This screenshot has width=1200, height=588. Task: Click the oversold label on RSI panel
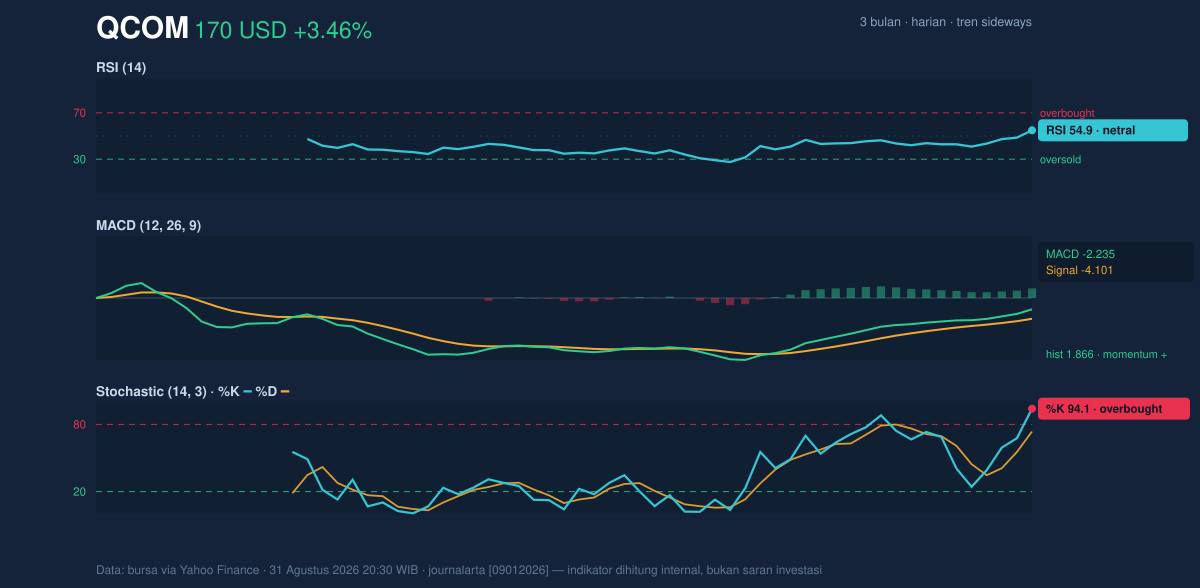[x=1060, y=159]
